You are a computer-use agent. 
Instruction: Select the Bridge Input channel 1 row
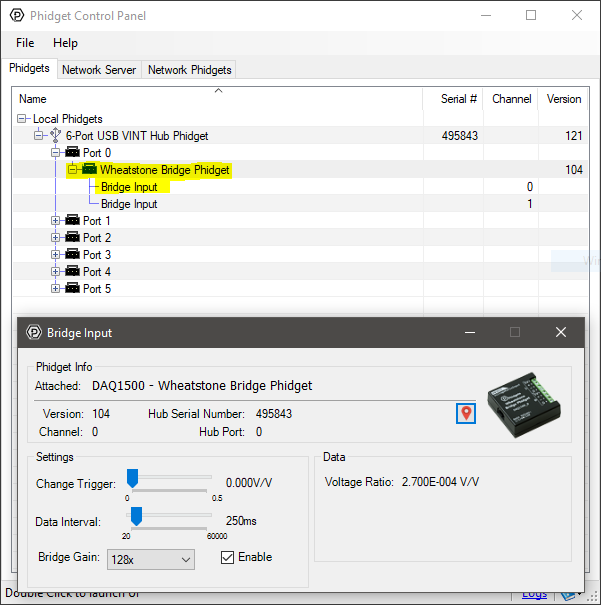(129, 204)
